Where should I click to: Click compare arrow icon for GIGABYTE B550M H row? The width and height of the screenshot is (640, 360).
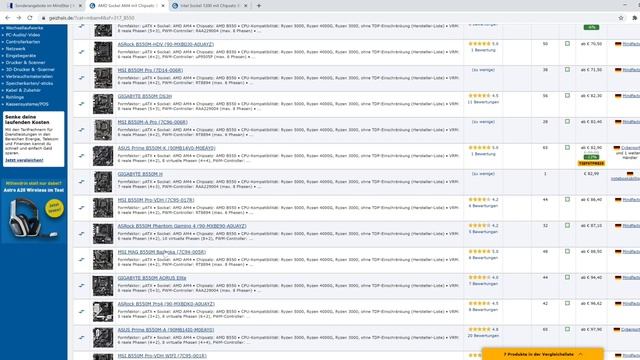[82, 182]
